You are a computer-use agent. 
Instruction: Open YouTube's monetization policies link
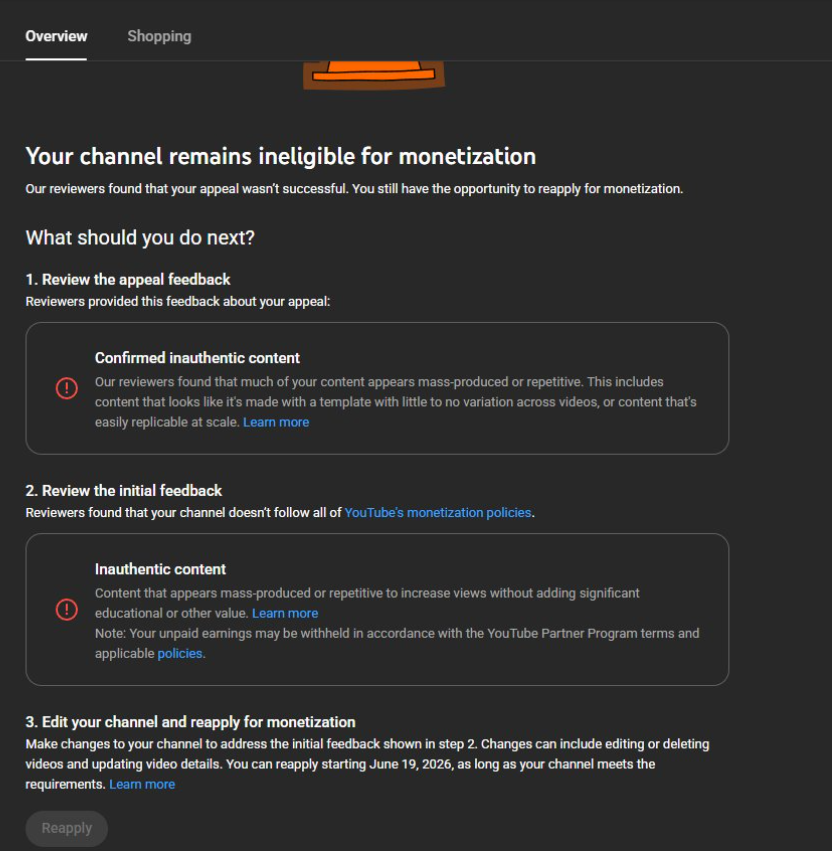[437, 513]
